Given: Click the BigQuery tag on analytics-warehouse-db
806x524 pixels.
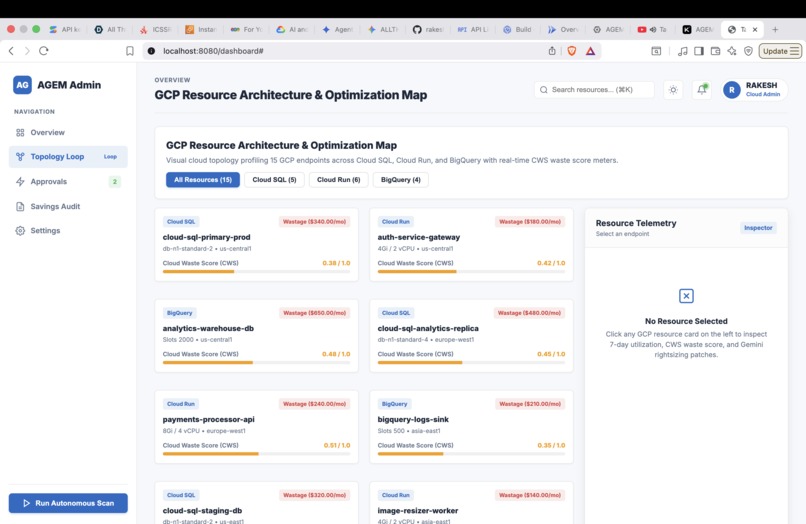Looking at the screenshot, I should coord(179,313).
